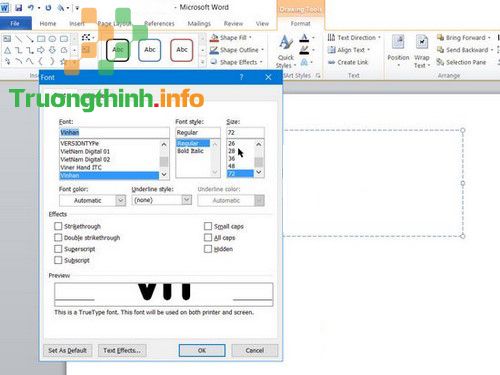
Task: Click Send Backward command
Action: [465, 50]
